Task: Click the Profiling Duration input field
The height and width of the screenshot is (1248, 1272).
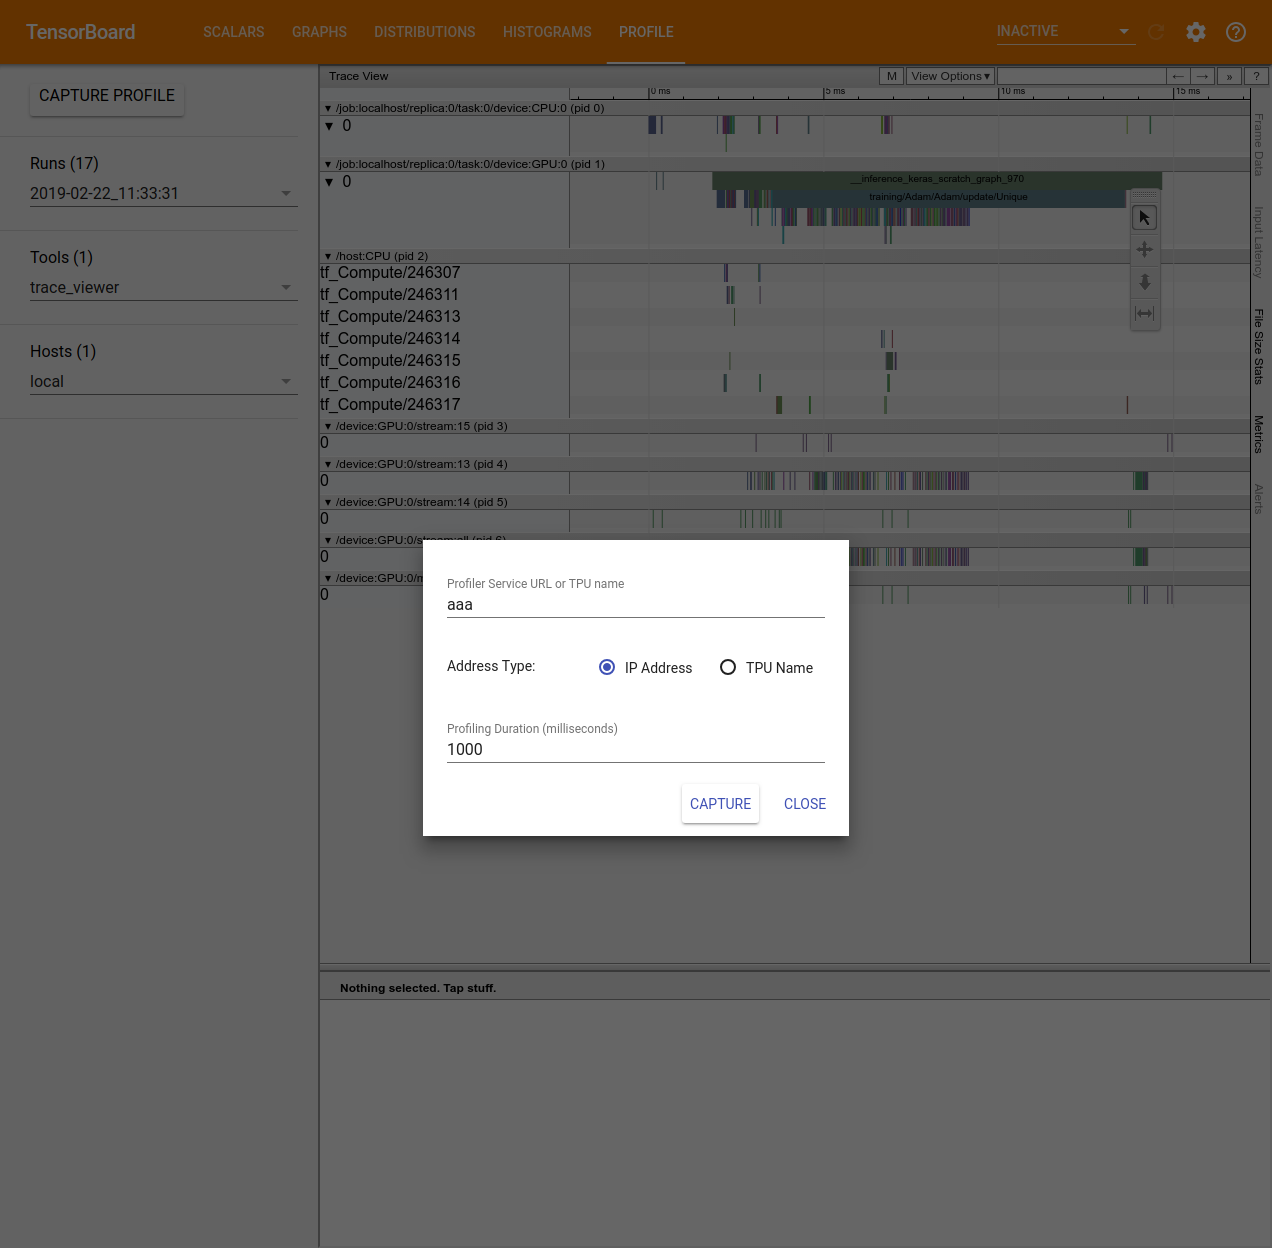Action: (x=636, y=750)
